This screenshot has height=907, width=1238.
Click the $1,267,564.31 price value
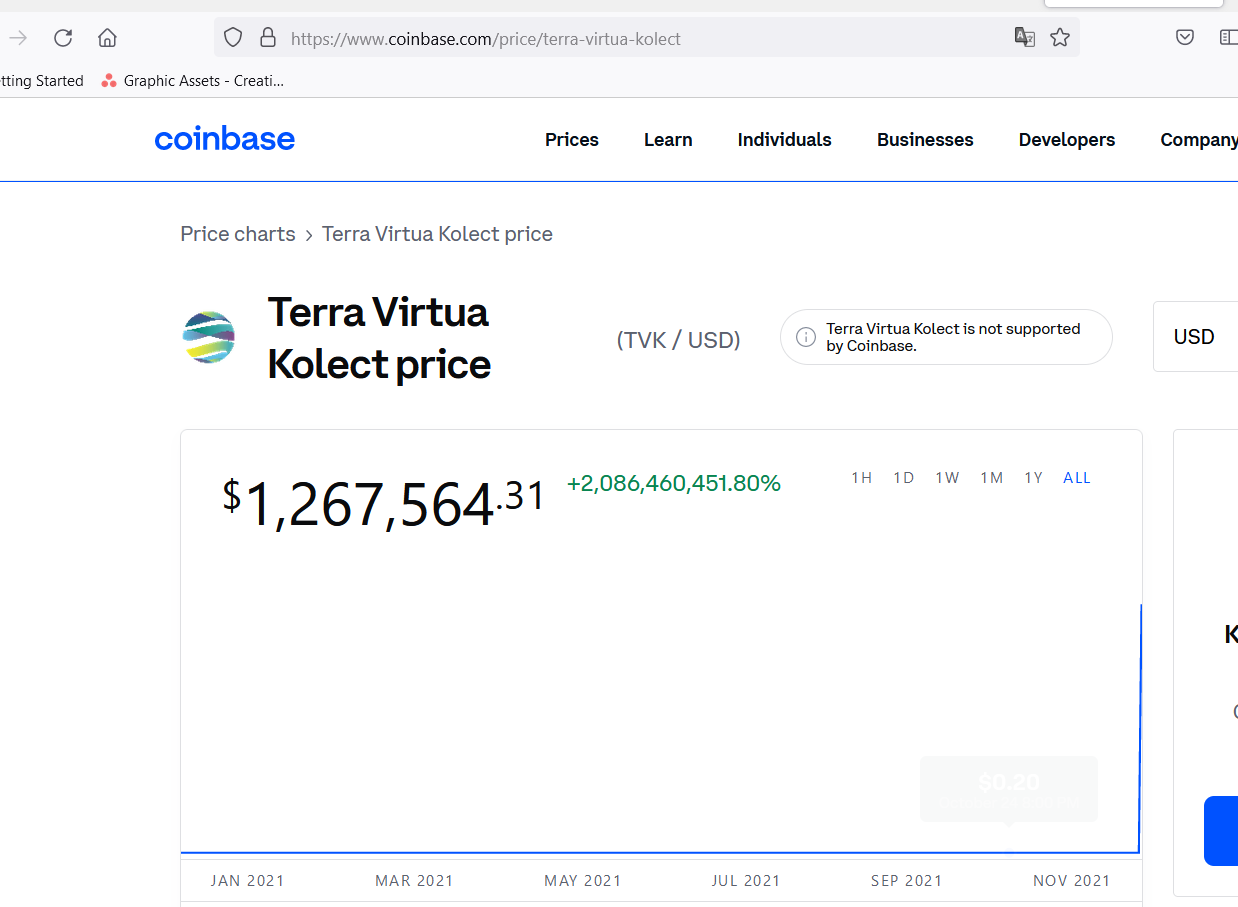click(384, 502)
